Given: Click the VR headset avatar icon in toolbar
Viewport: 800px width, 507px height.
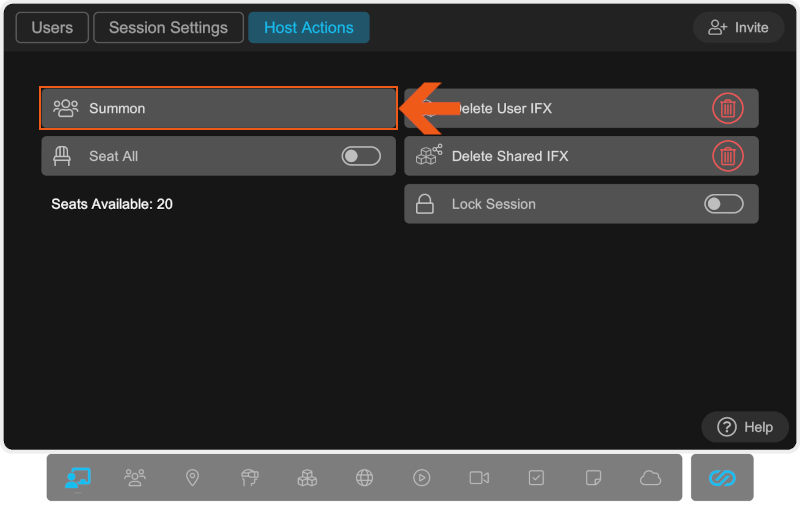Looking at the screenshot, I should coord(250,478).
